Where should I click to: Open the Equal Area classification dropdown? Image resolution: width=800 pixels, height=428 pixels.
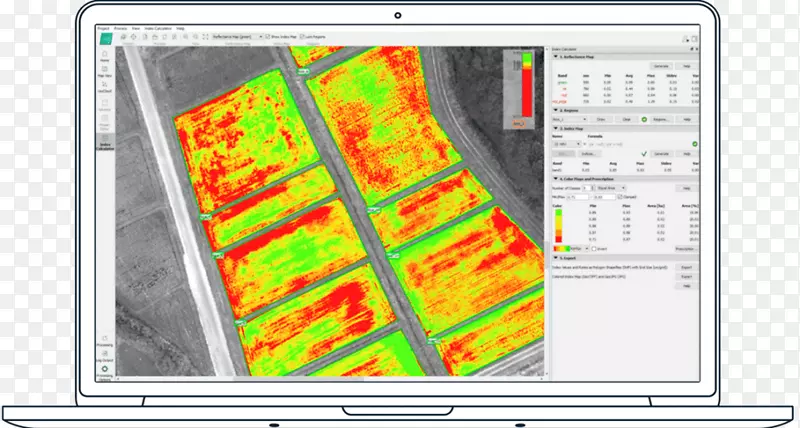(611, 188)
